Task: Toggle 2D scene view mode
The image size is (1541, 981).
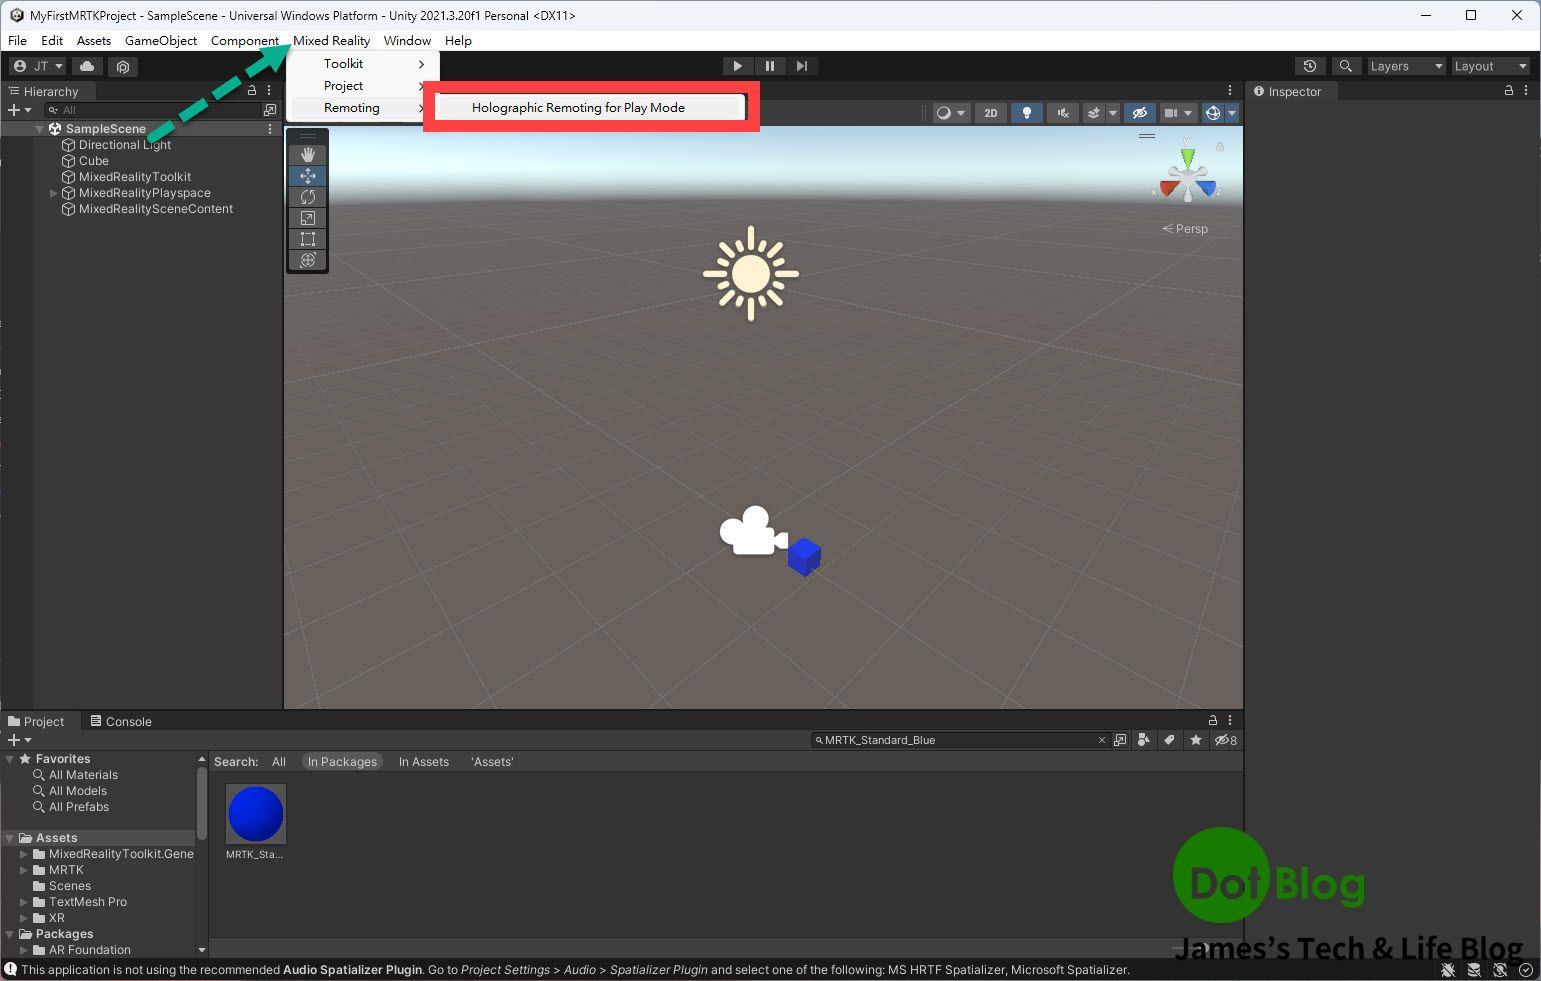Action: 990,113
